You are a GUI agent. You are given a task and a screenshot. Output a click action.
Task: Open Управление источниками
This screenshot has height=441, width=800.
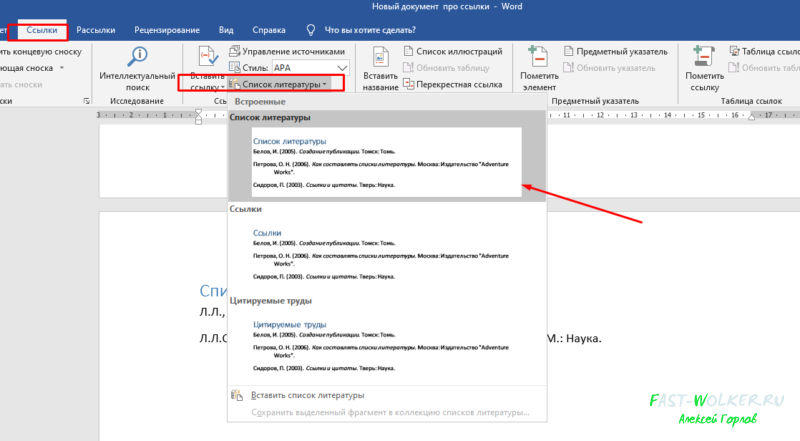[x=293, y=52]
